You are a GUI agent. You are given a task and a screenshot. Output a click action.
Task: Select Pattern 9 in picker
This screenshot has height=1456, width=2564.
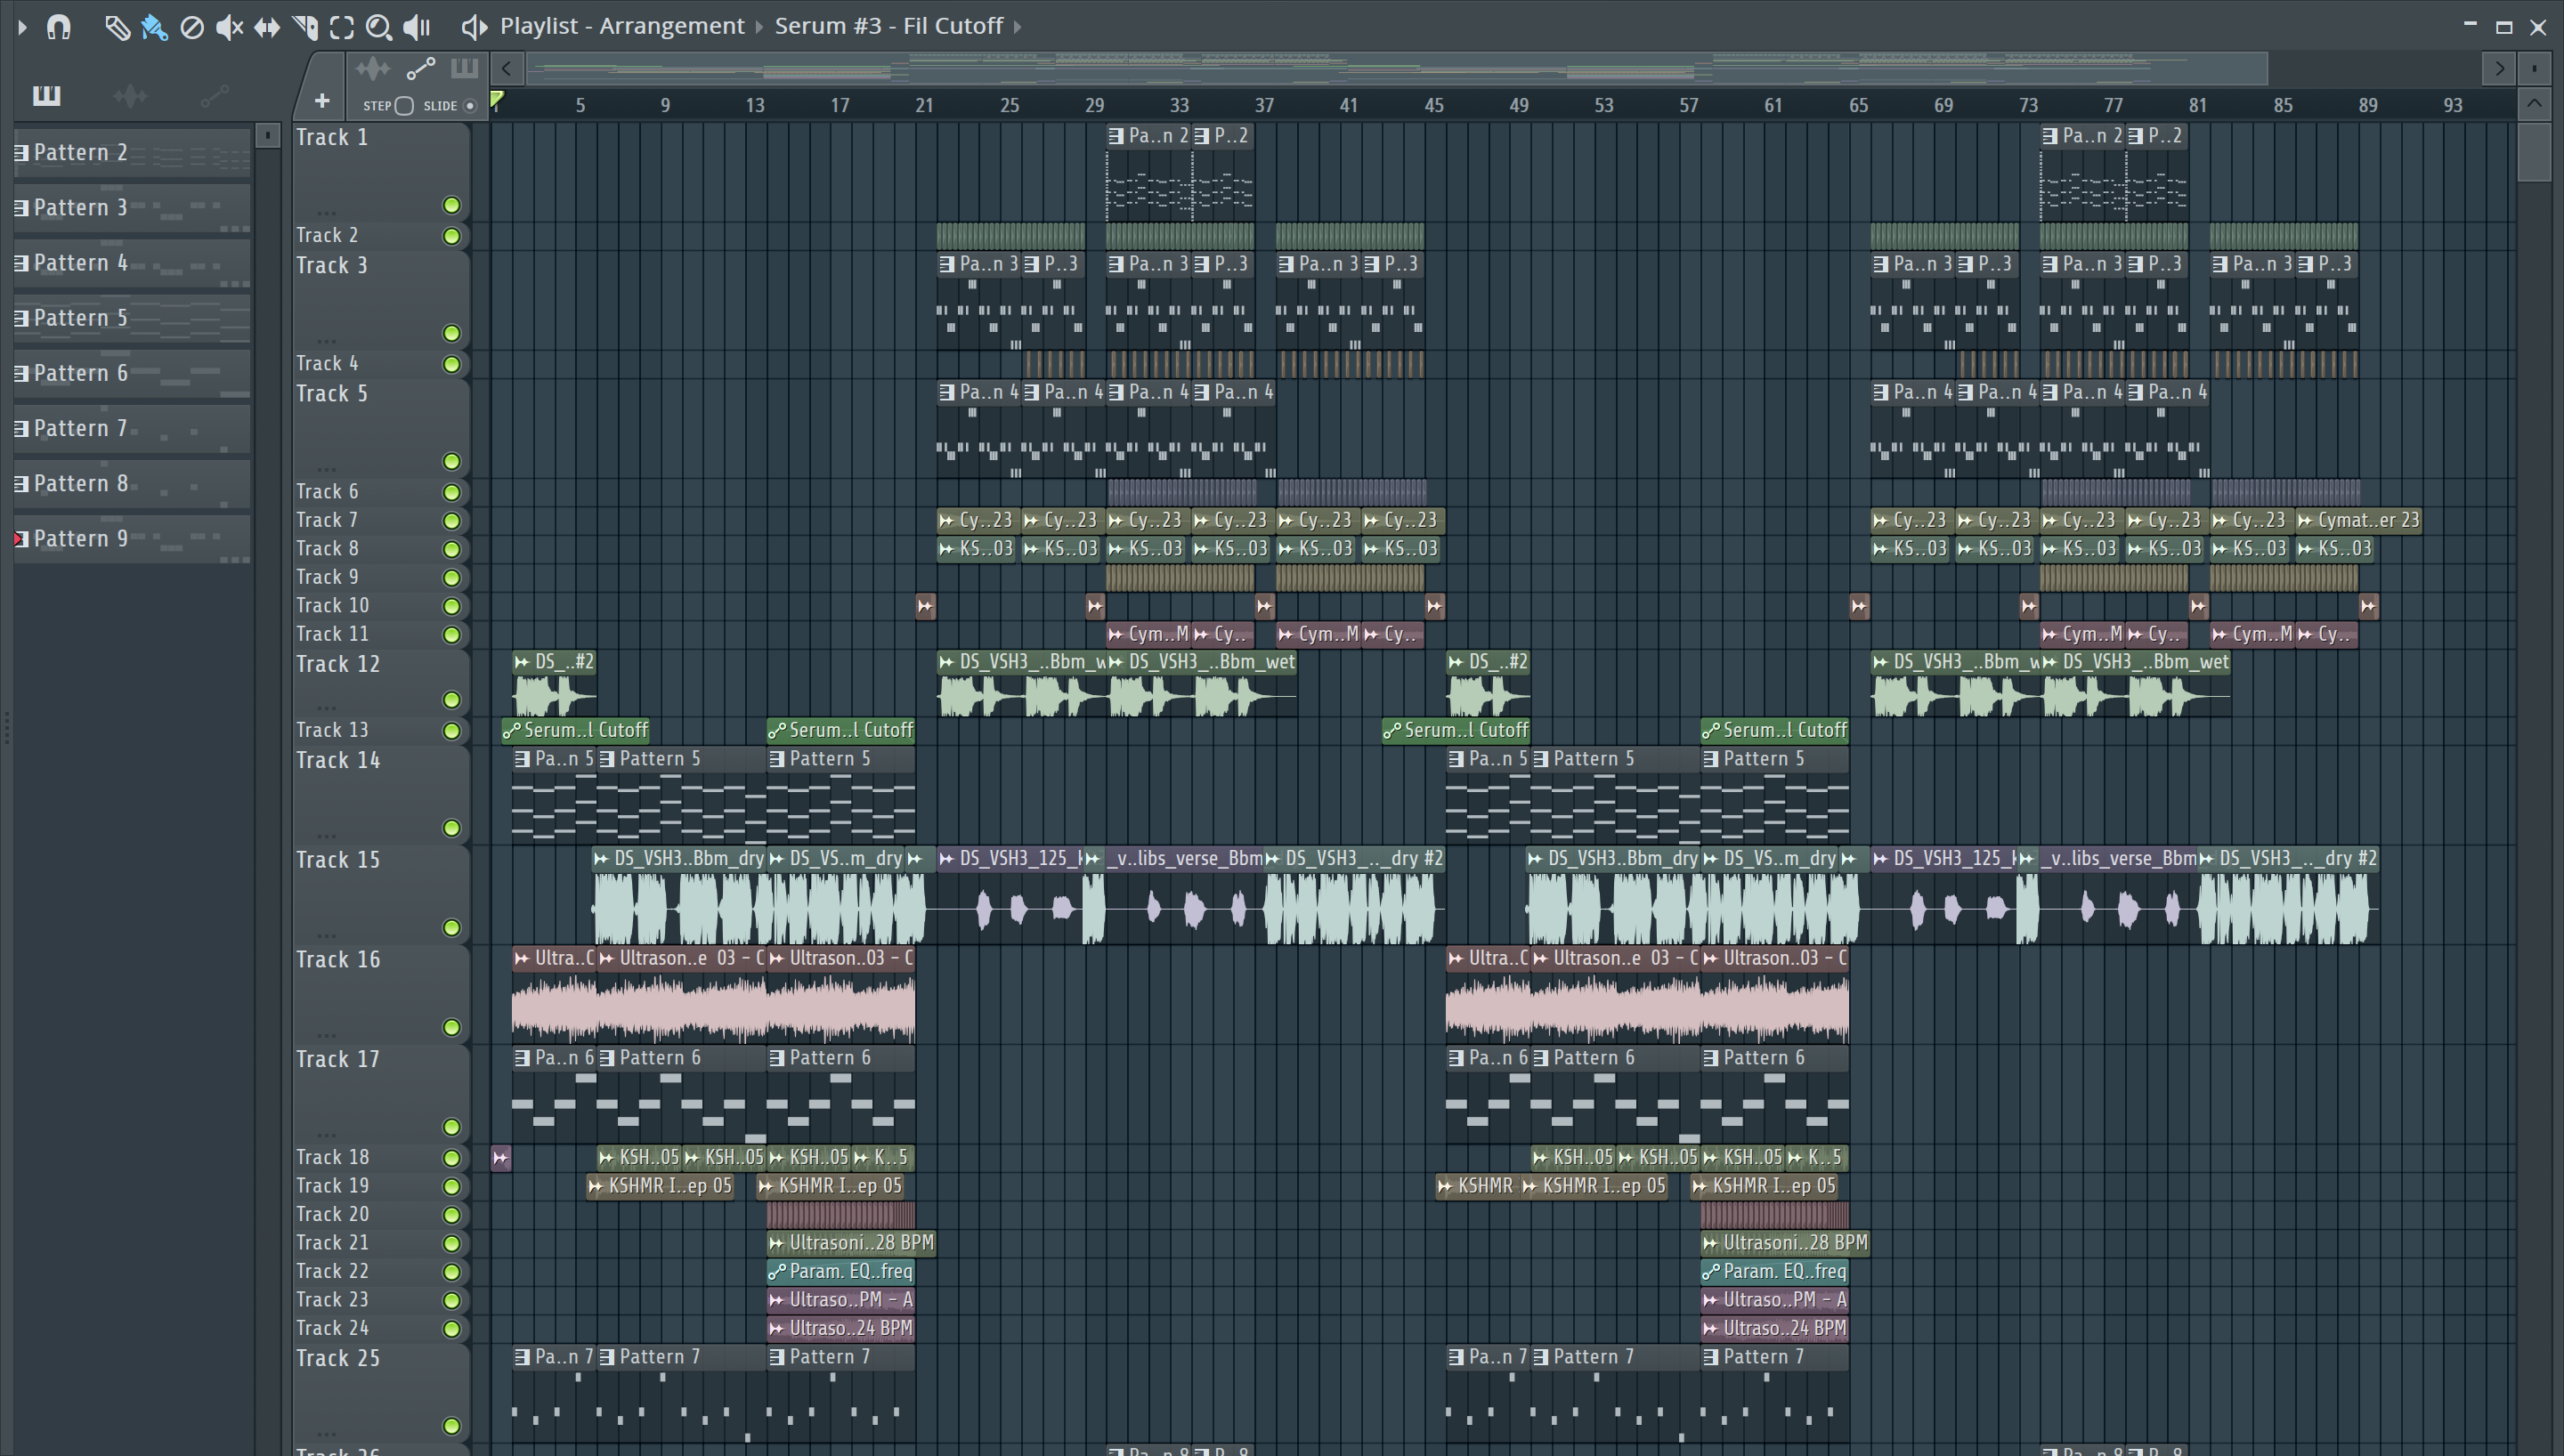132,538
